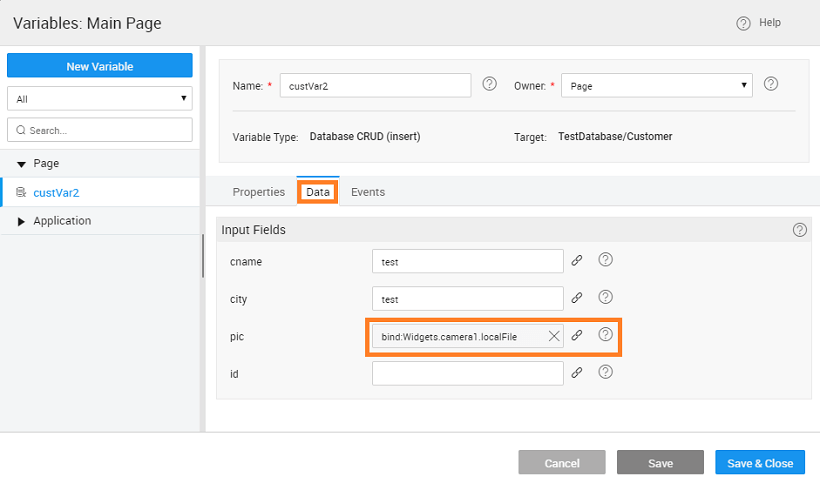Expand the Application tree node
The width and height of the screenshot is (820, 490).
[x=22, y=221]
